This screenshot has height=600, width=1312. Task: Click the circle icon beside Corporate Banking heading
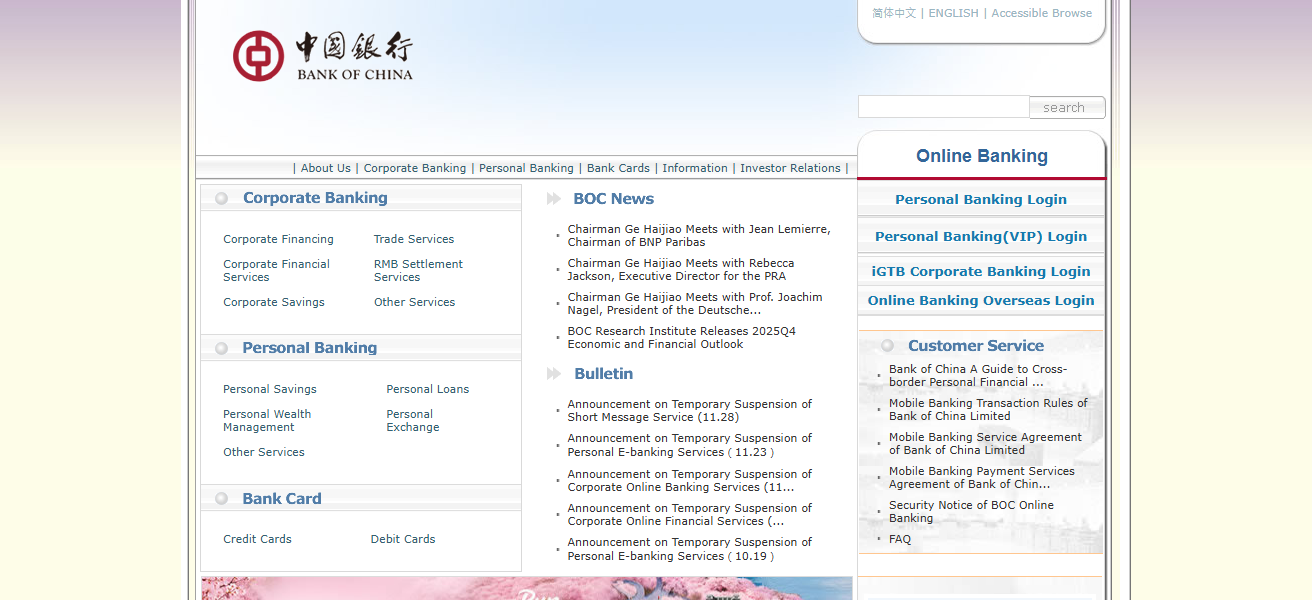[x=221, y=197]
